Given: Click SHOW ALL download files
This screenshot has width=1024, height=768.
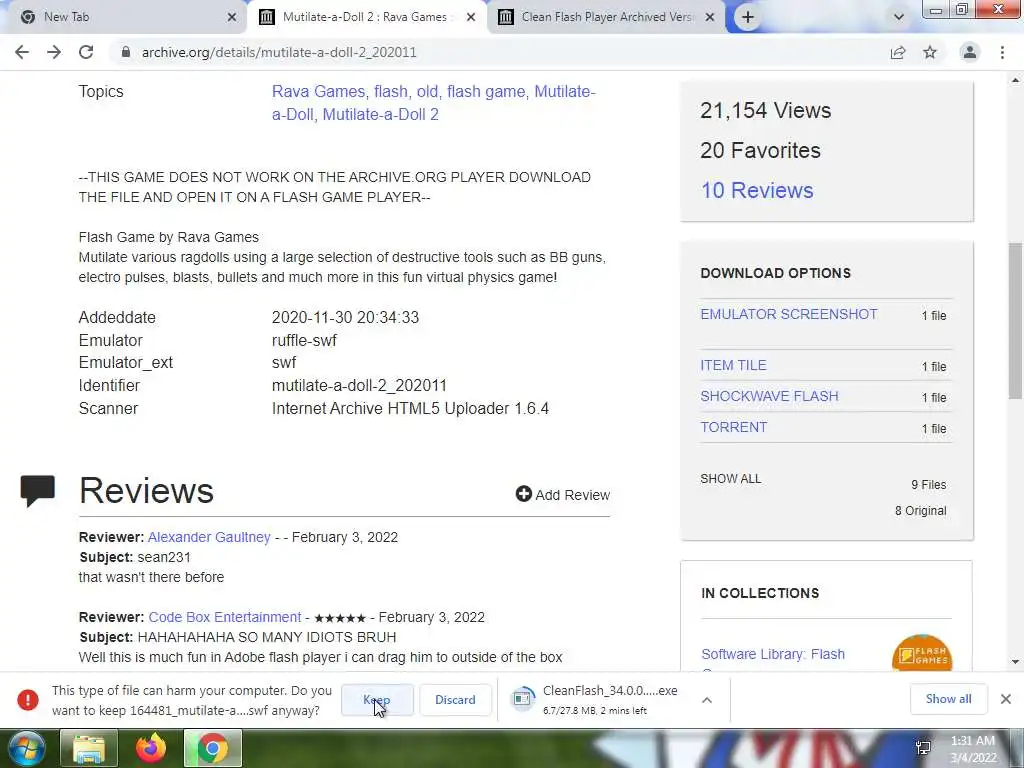Looking at the screenshot, I should coord(730,479).
